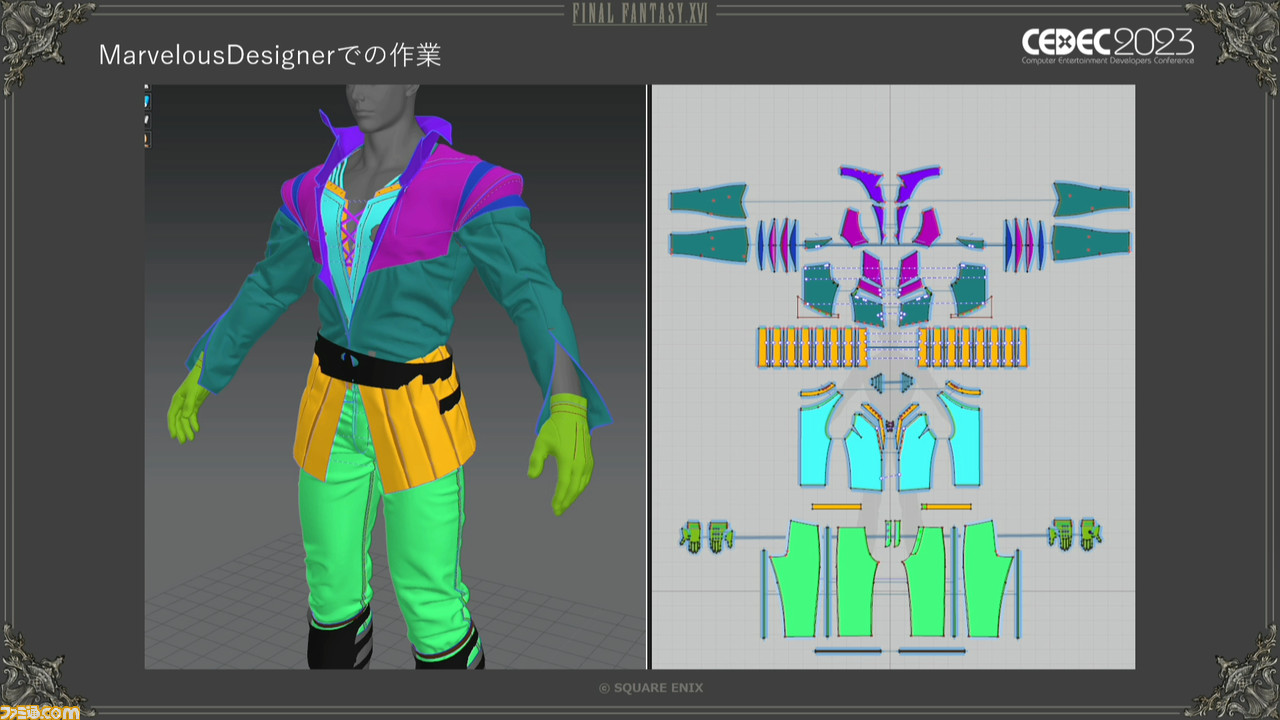Click the topmost small icon in 3D viewport corner

coord(147,88)
